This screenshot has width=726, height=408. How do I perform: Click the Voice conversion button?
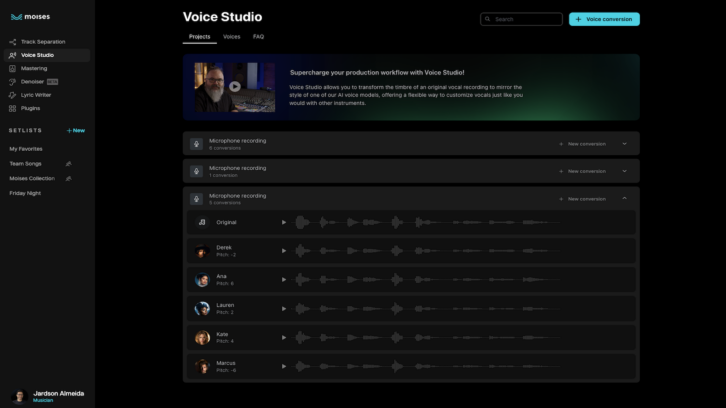click(604, 19)
